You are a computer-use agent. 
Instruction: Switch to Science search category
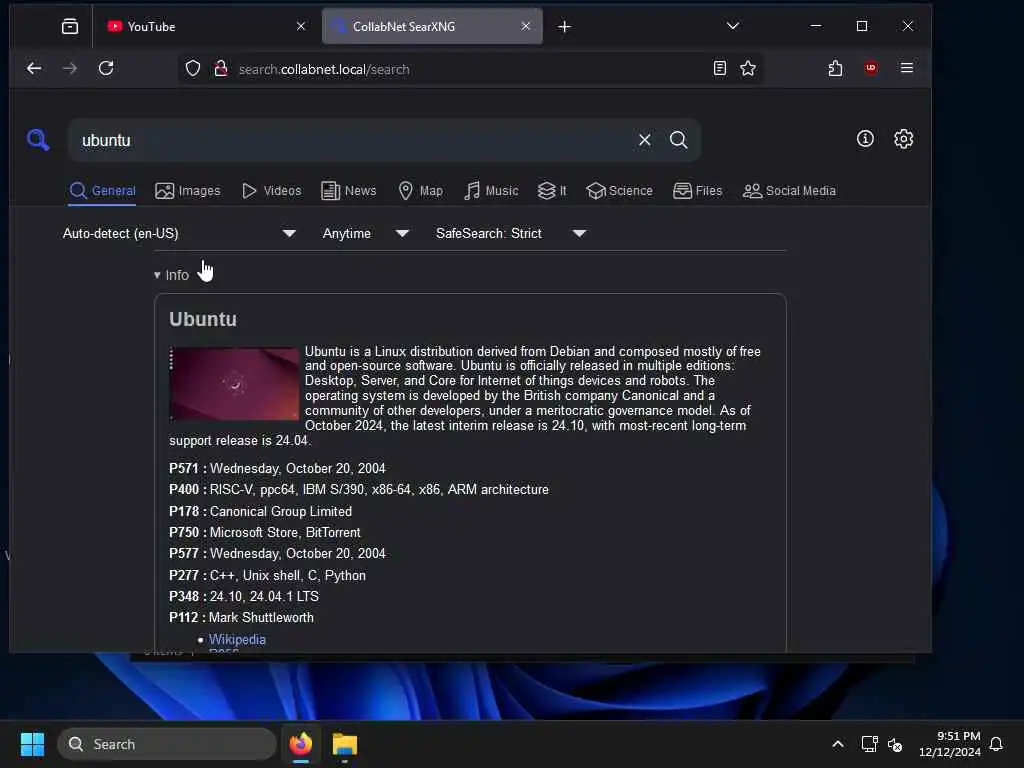[619, 191]
